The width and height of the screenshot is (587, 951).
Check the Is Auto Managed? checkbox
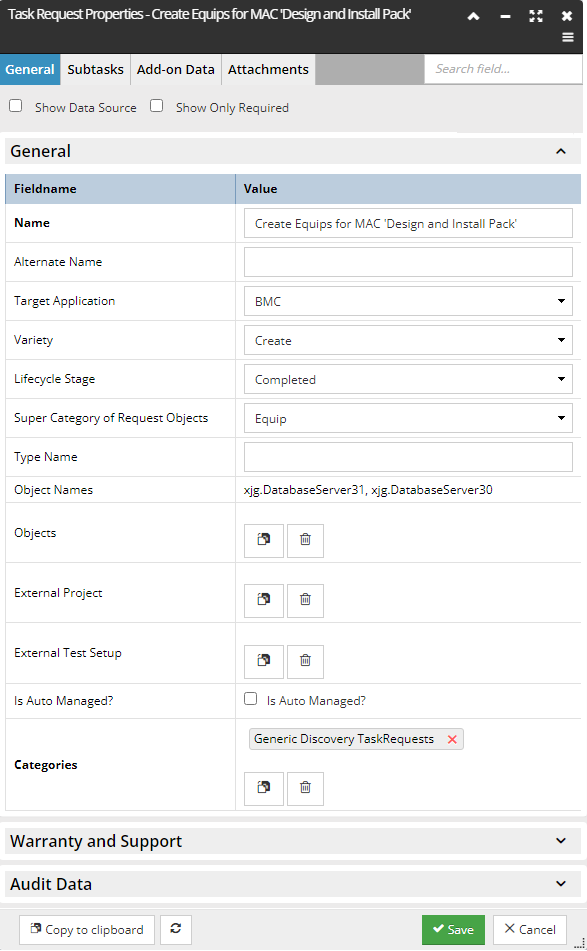[x=250, y=699]
